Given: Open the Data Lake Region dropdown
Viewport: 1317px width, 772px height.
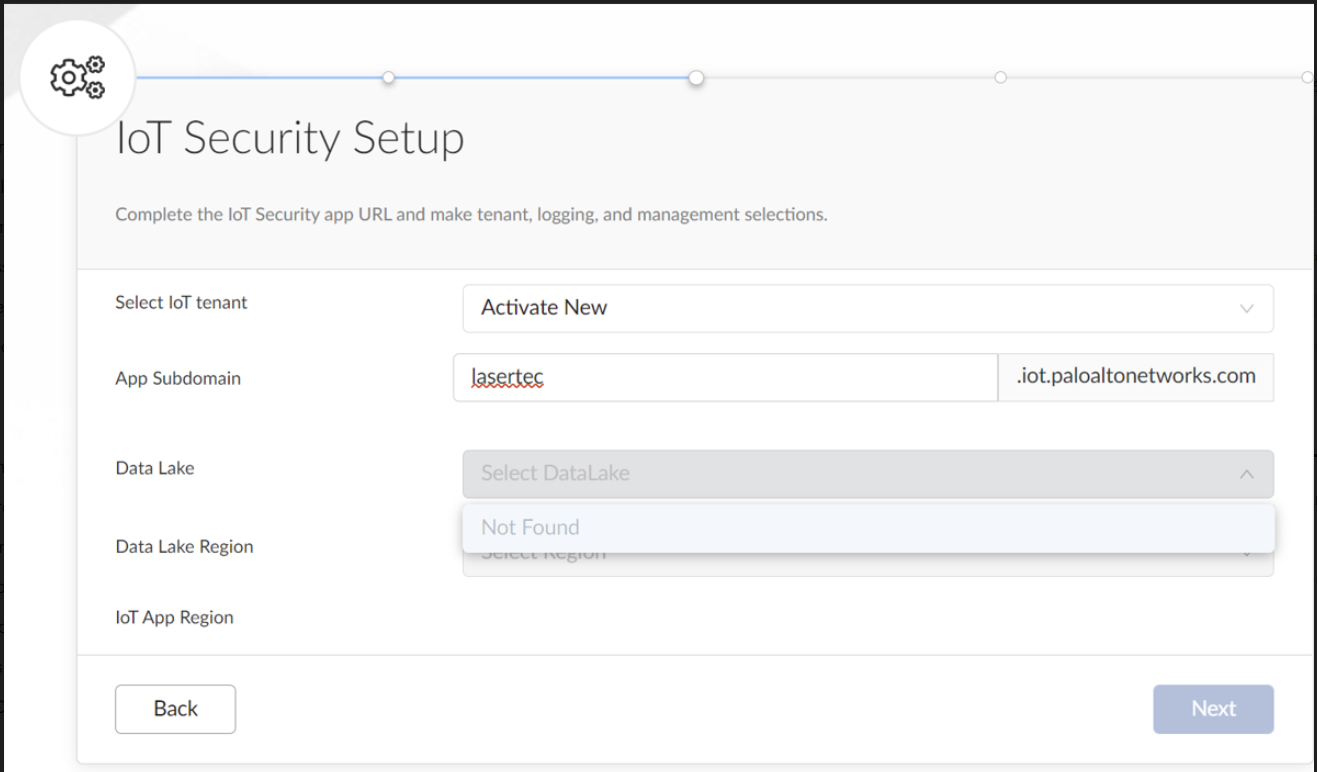Looking at the screenshot, I should point(868,565).
